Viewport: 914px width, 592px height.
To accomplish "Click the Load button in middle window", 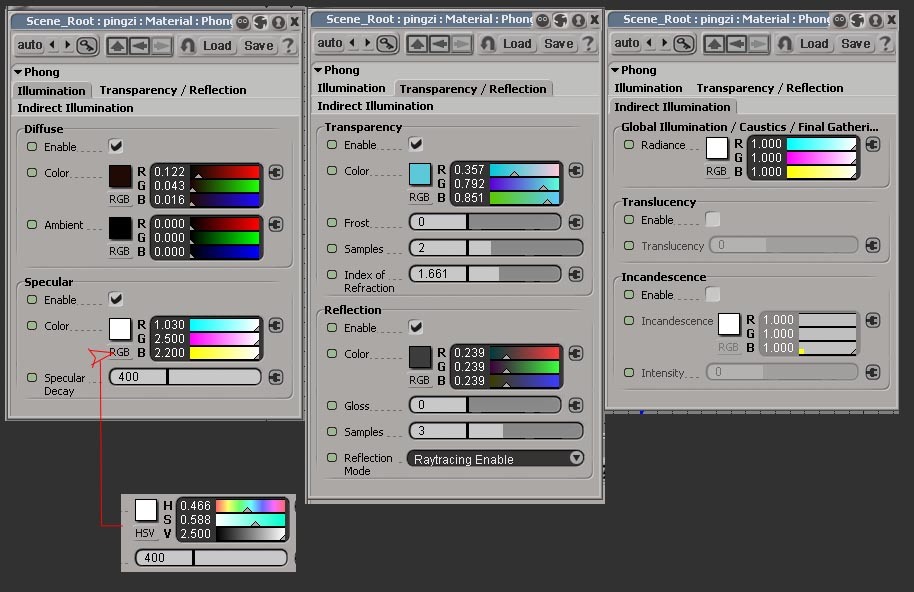I will tap(518, 44).
